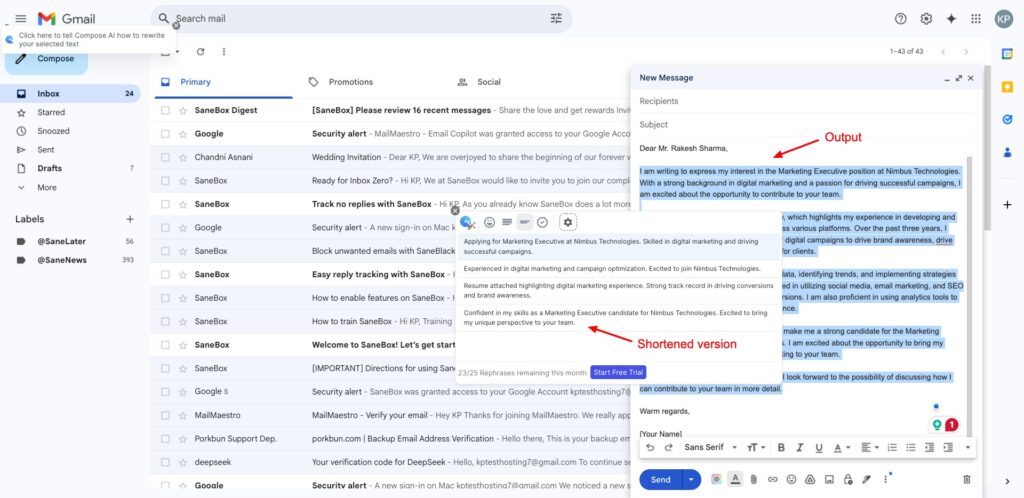The height and width of the screenshot is (498, 1024).
Task: Insert numbered list in compose
Action: pos(892,448)
